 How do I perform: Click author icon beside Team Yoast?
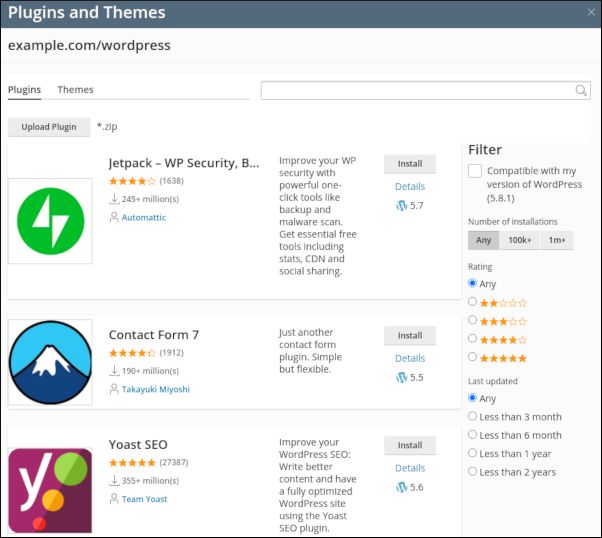coord(114,499)
